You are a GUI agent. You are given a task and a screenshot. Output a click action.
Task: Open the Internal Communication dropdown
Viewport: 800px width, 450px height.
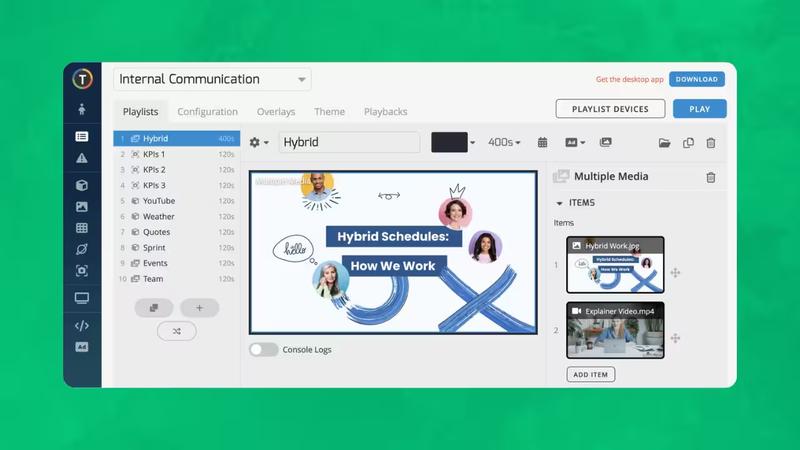[212, 79]
